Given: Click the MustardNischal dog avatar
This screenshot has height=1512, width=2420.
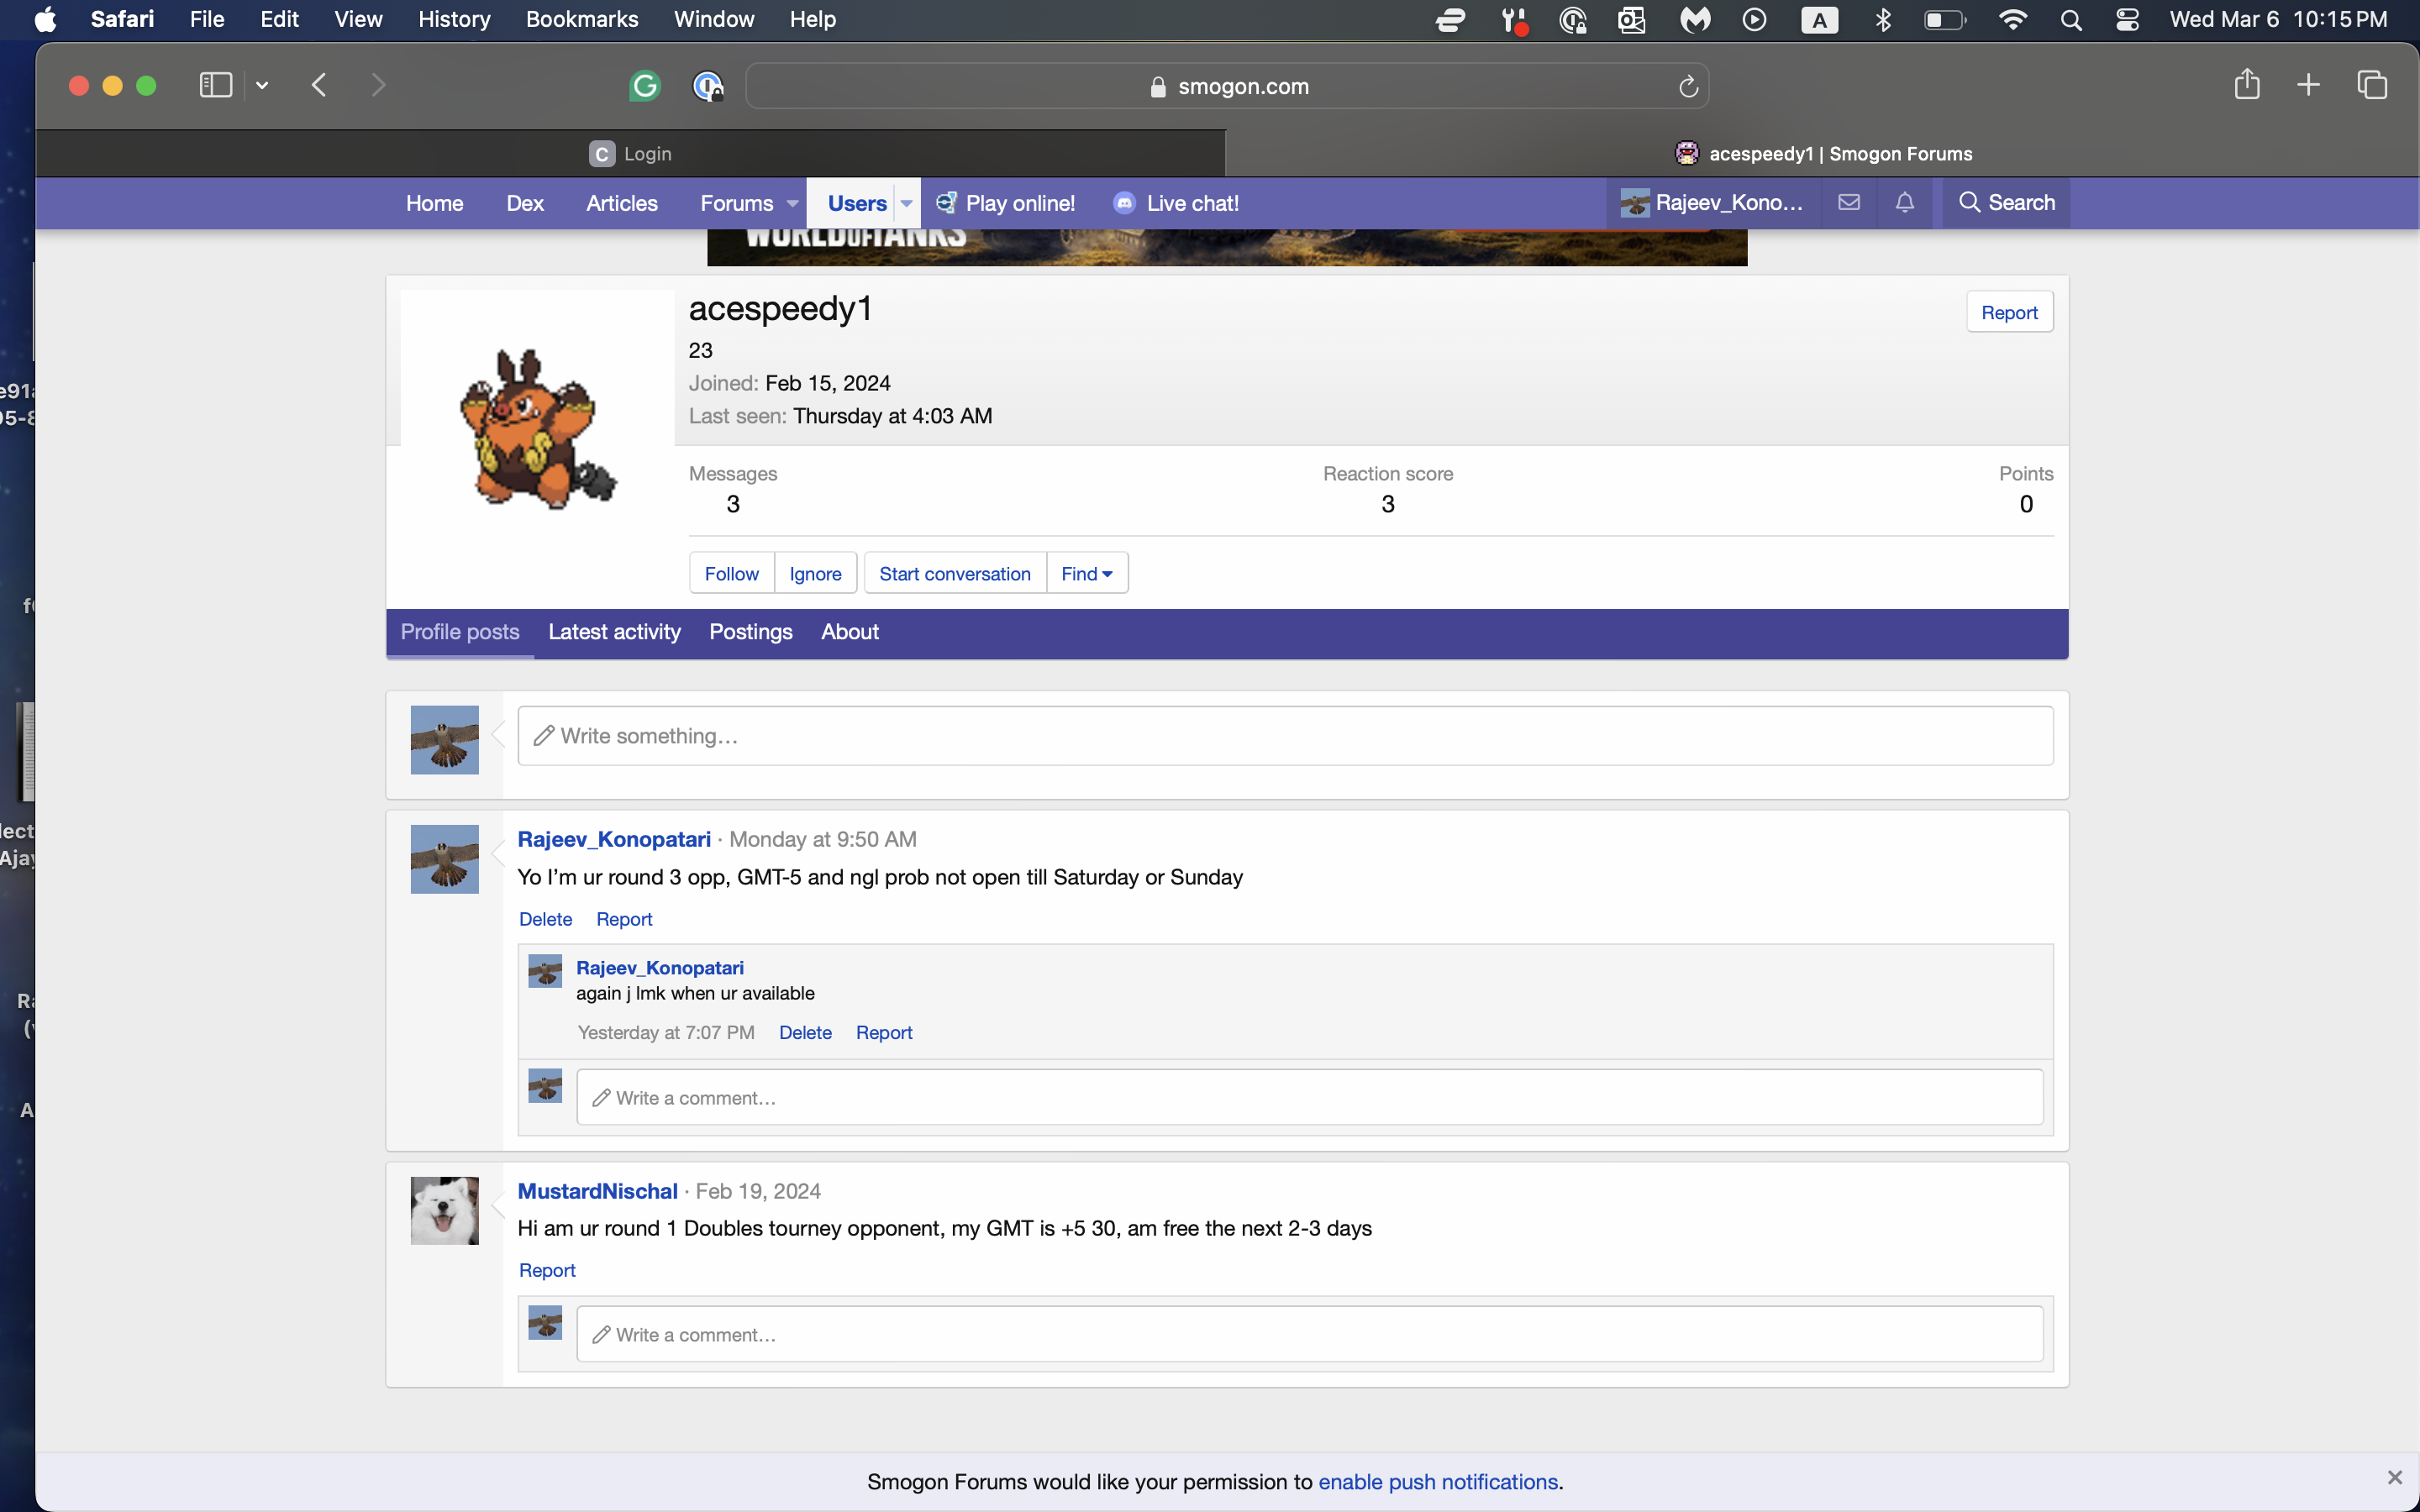Looking at the screenshot, I should tap(445, 1210).
